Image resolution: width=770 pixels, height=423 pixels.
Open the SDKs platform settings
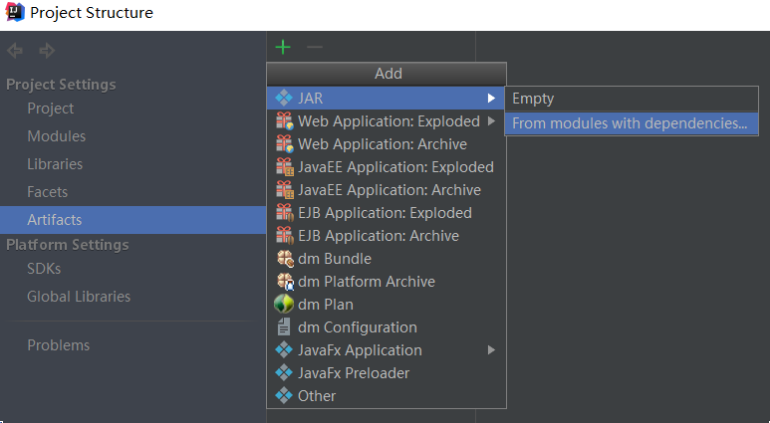point(44,269)
